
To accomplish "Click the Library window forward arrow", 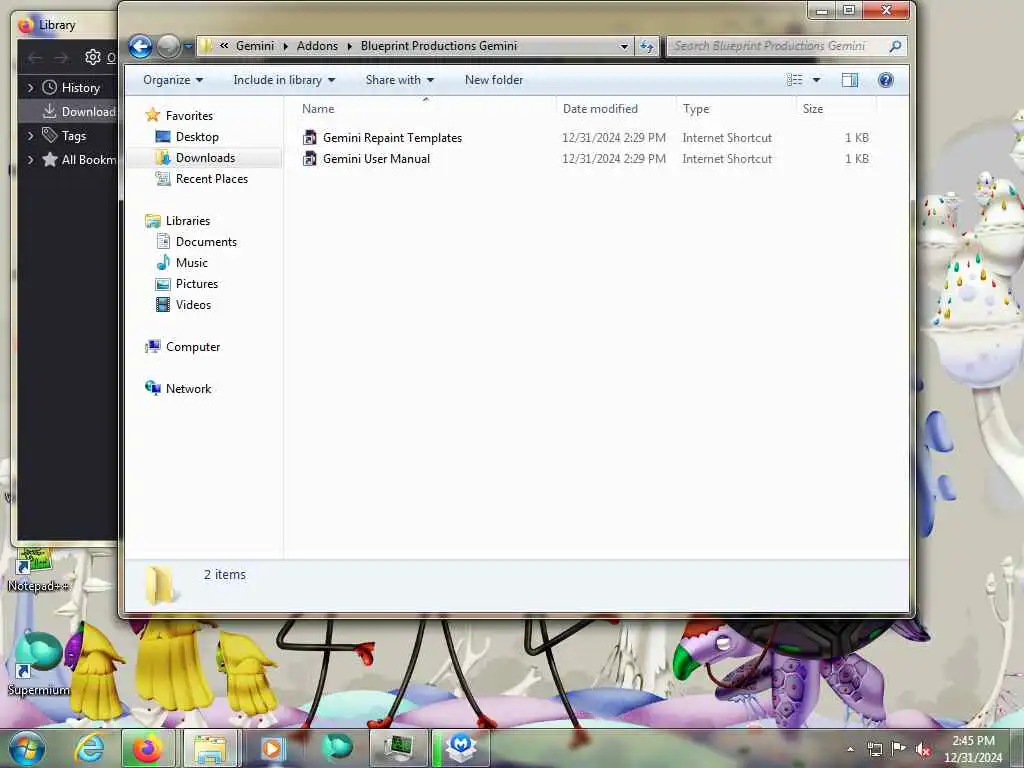I will [61, 58].
